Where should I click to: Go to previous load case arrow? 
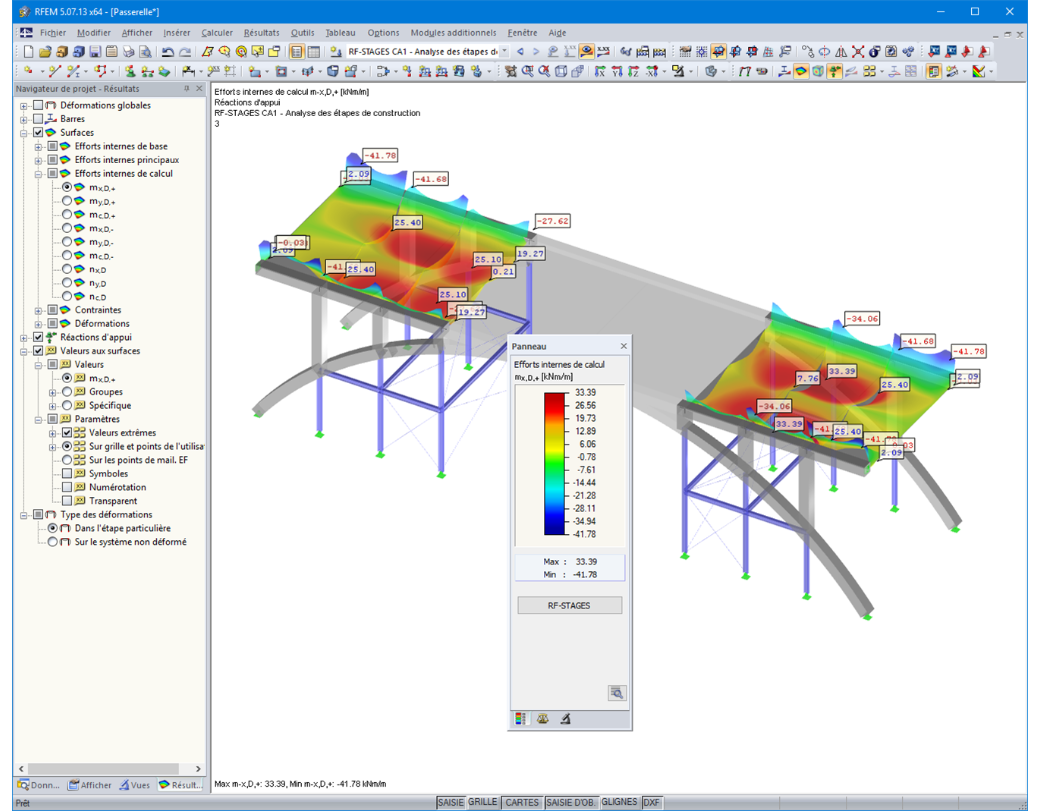(x=520, y=51)
